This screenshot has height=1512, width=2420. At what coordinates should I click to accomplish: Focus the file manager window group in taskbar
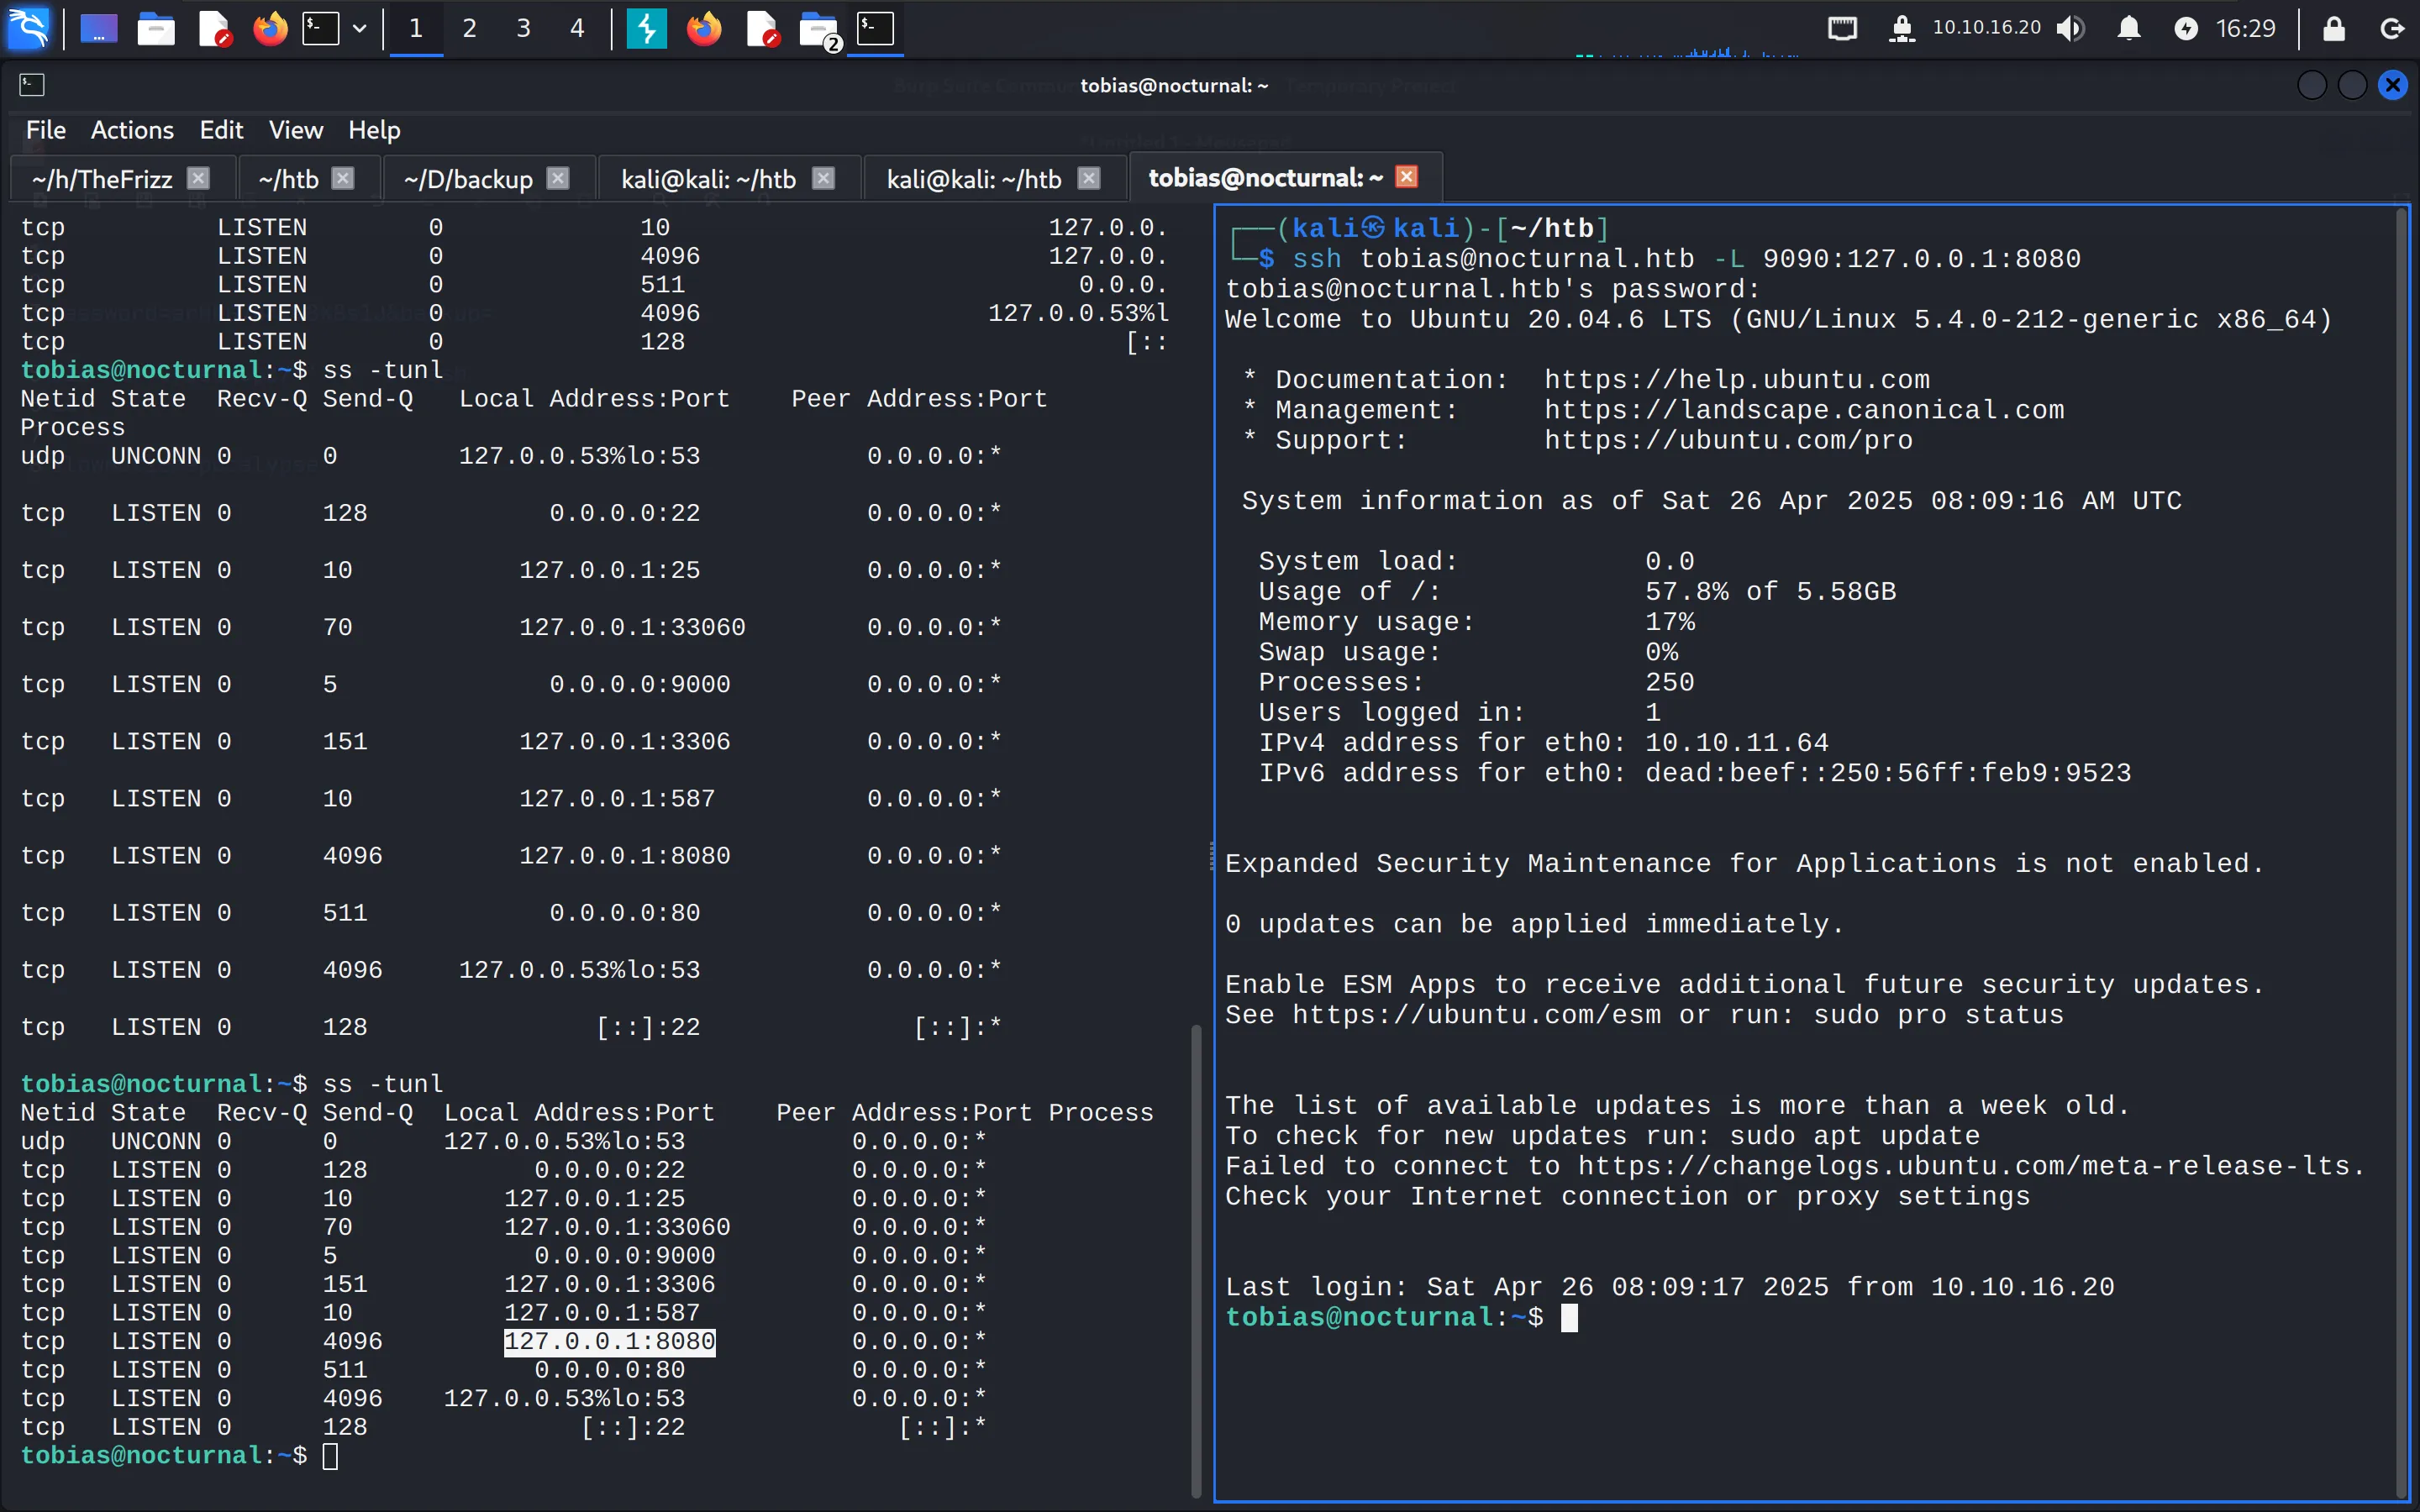(819, 29)
